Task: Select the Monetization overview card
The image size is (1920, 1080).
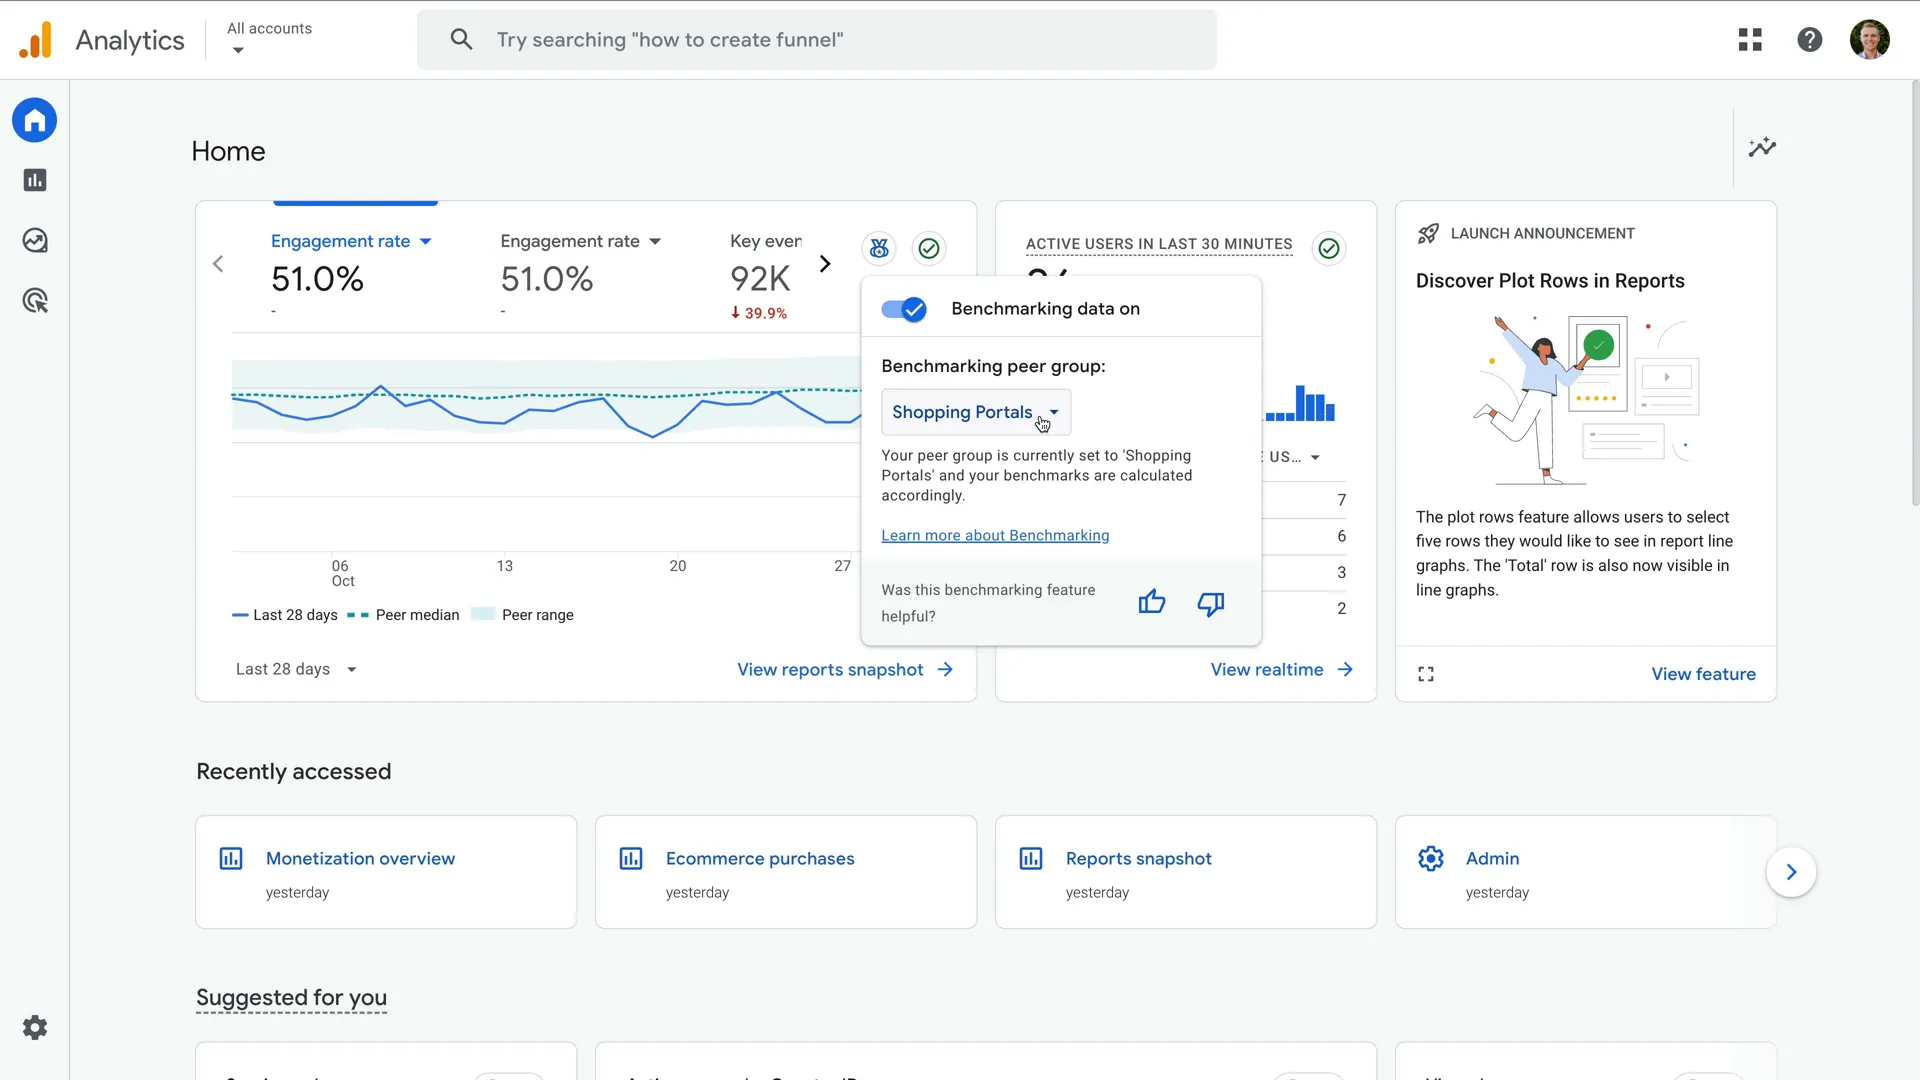Action: (385, 871)
